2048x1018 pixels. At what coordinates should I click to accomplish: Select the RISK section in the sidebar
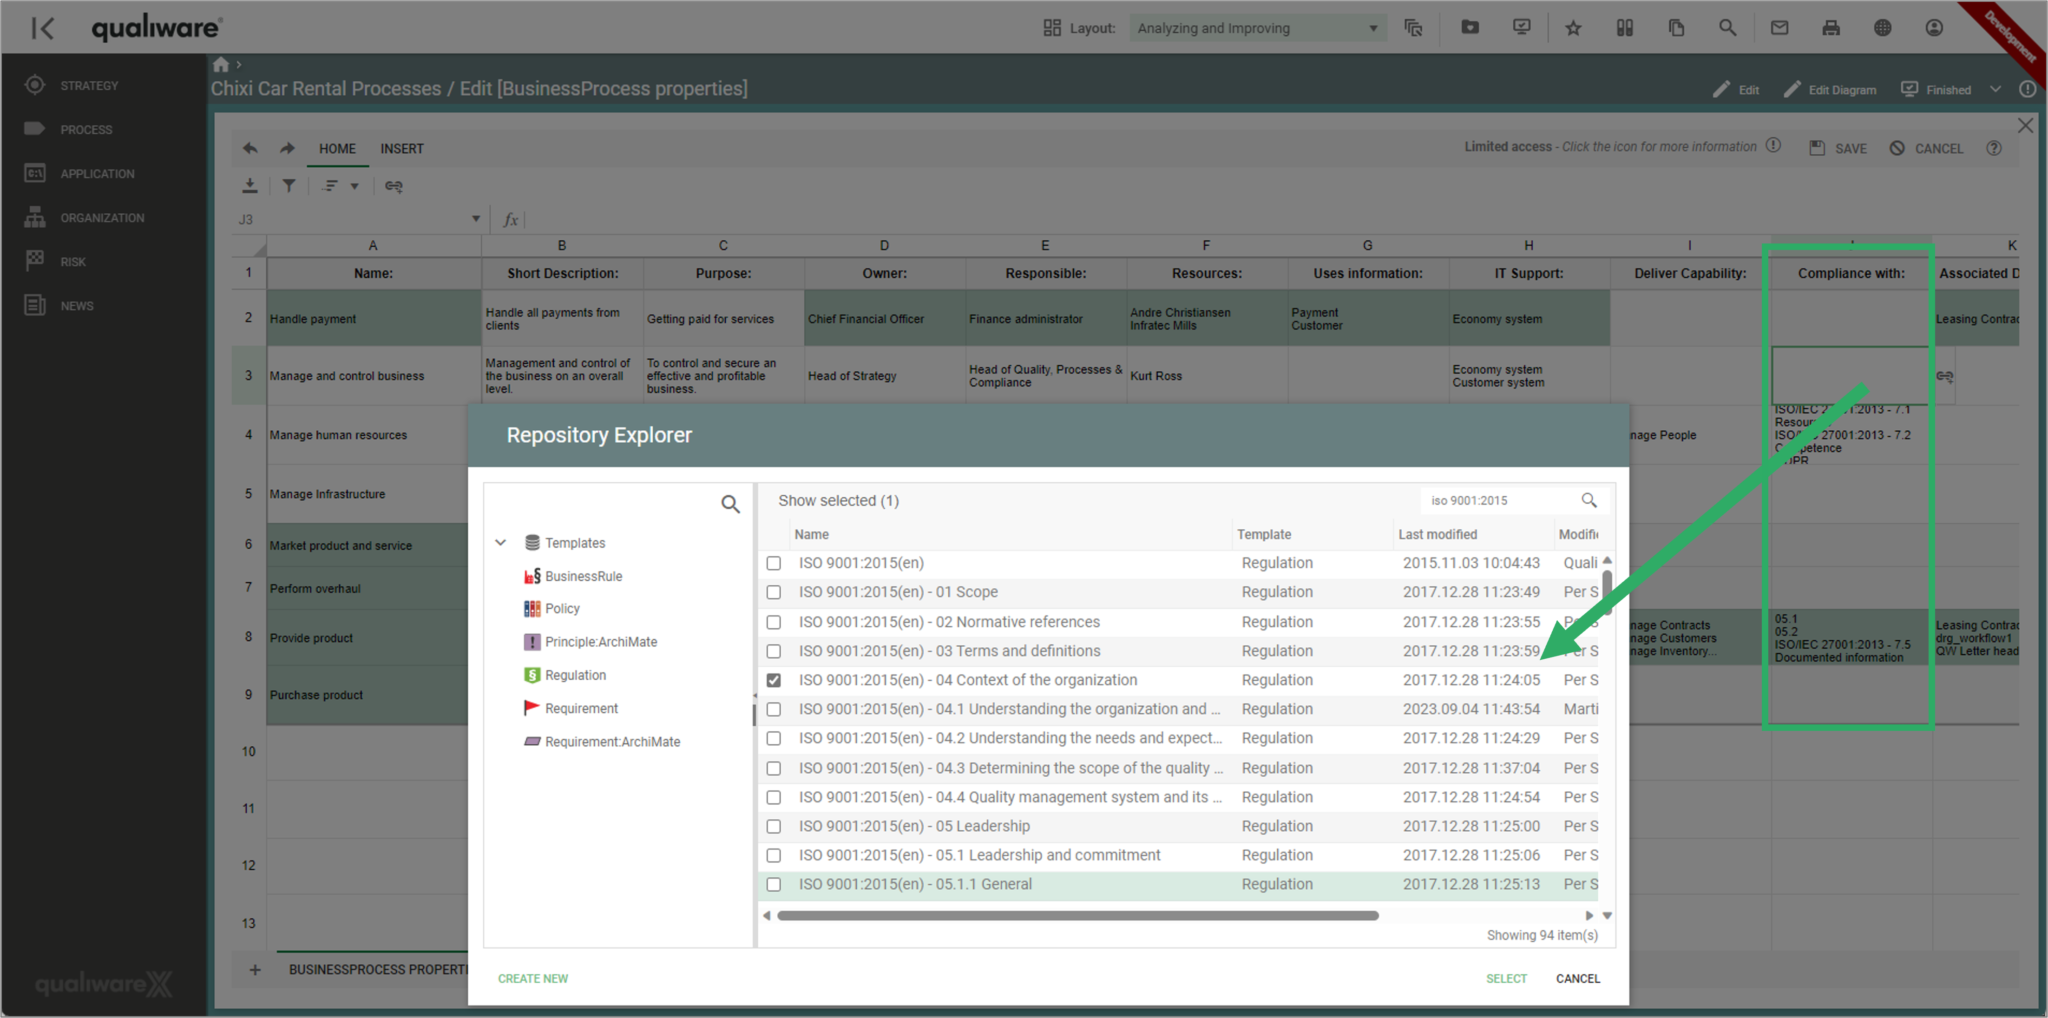coord(72,261)
